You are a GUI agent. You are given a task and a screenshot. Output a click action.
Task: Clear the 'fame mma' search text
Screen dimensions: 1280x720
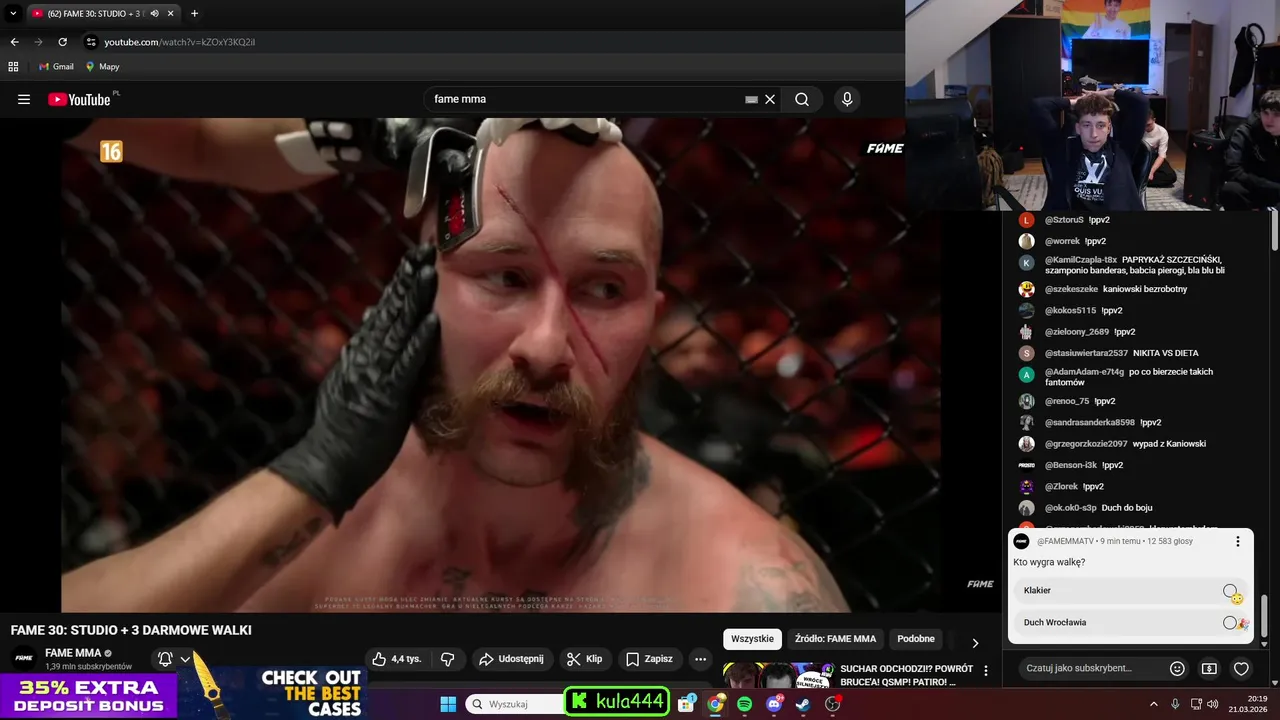pyautogui.click(x=770, y=99)
